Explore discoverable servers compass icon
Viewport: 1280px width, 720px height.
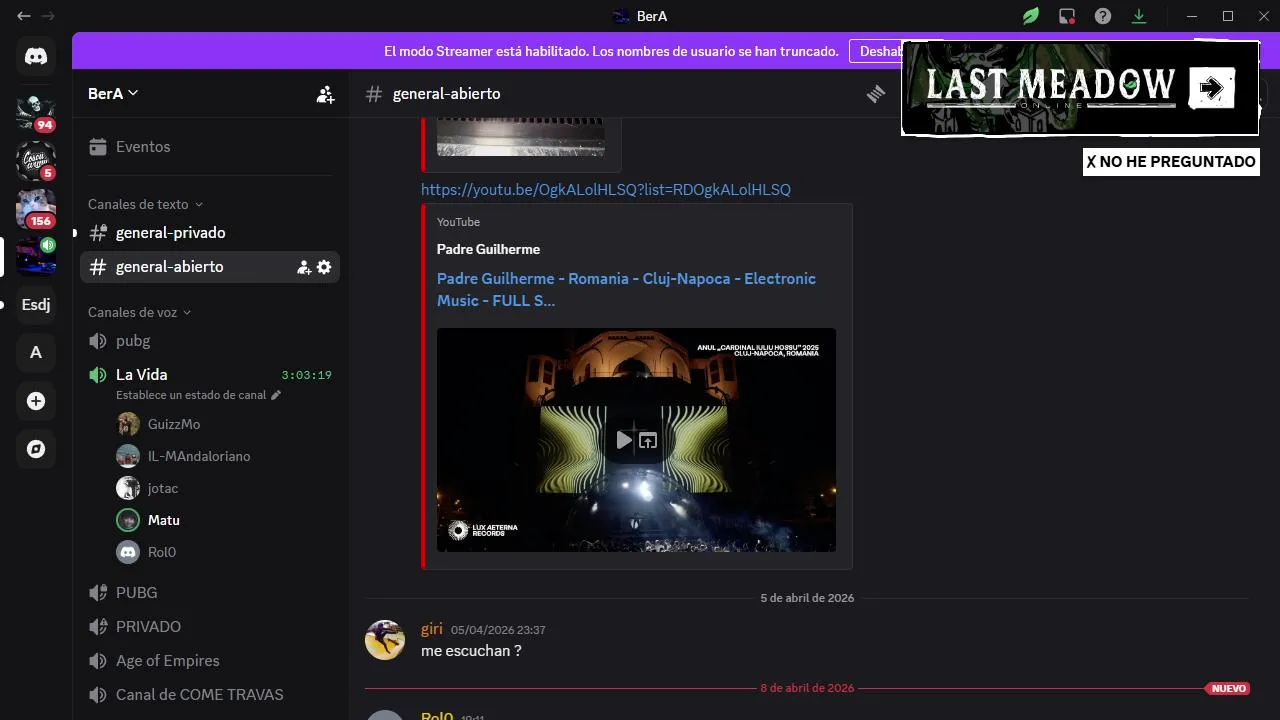[36, 449]
